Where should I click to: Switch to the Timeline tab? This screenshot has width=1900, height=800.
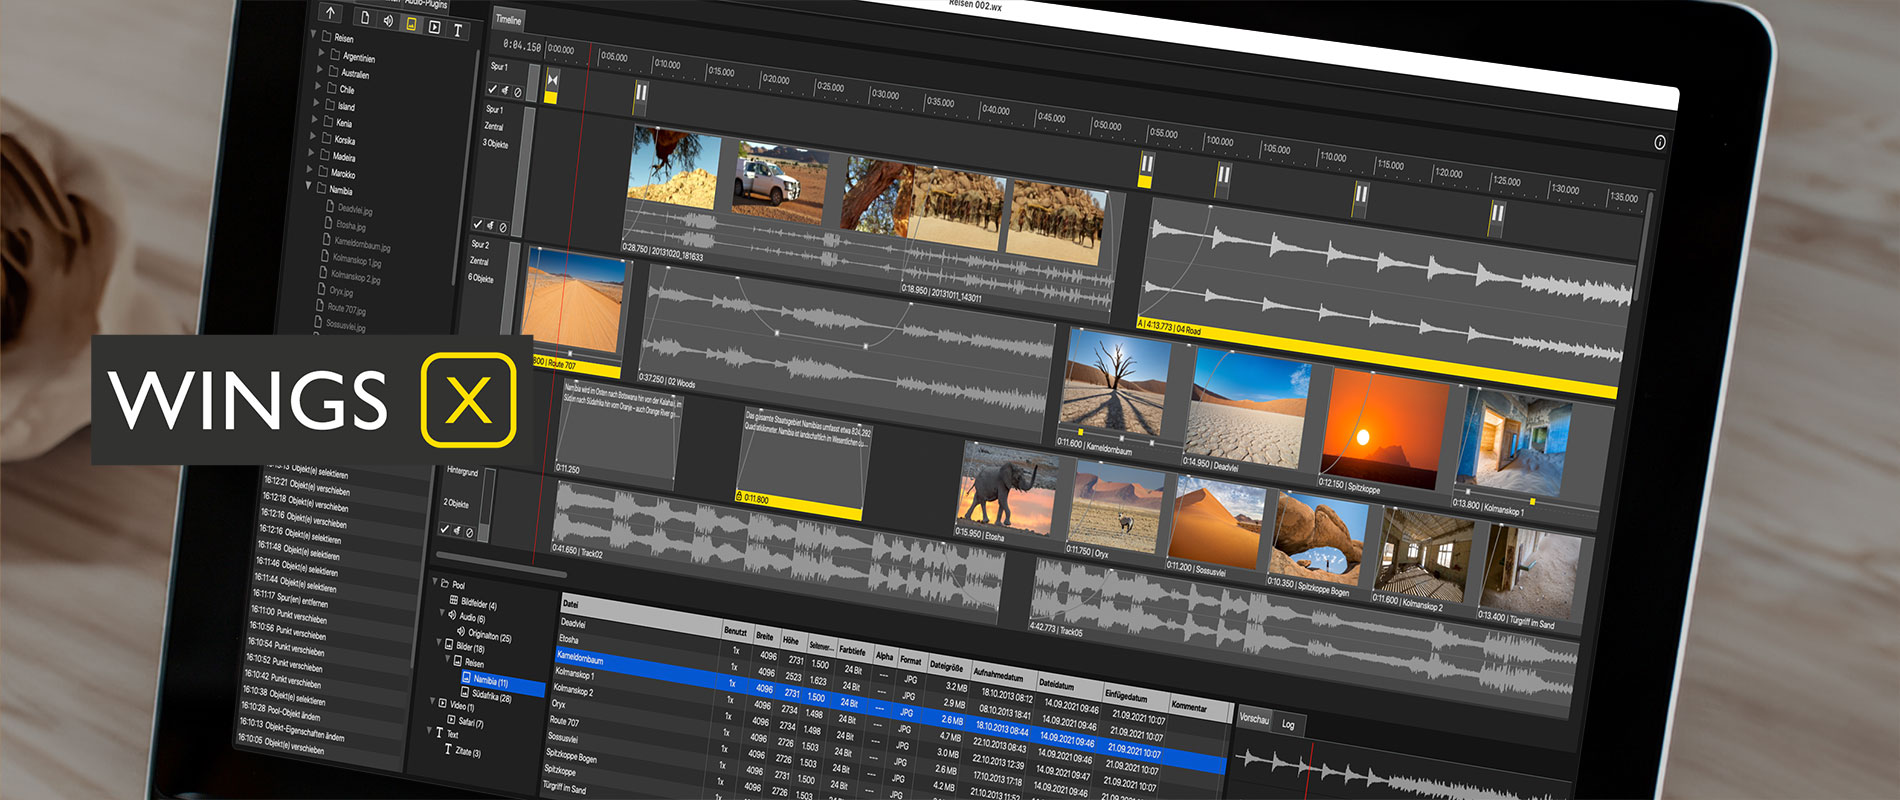509,20
